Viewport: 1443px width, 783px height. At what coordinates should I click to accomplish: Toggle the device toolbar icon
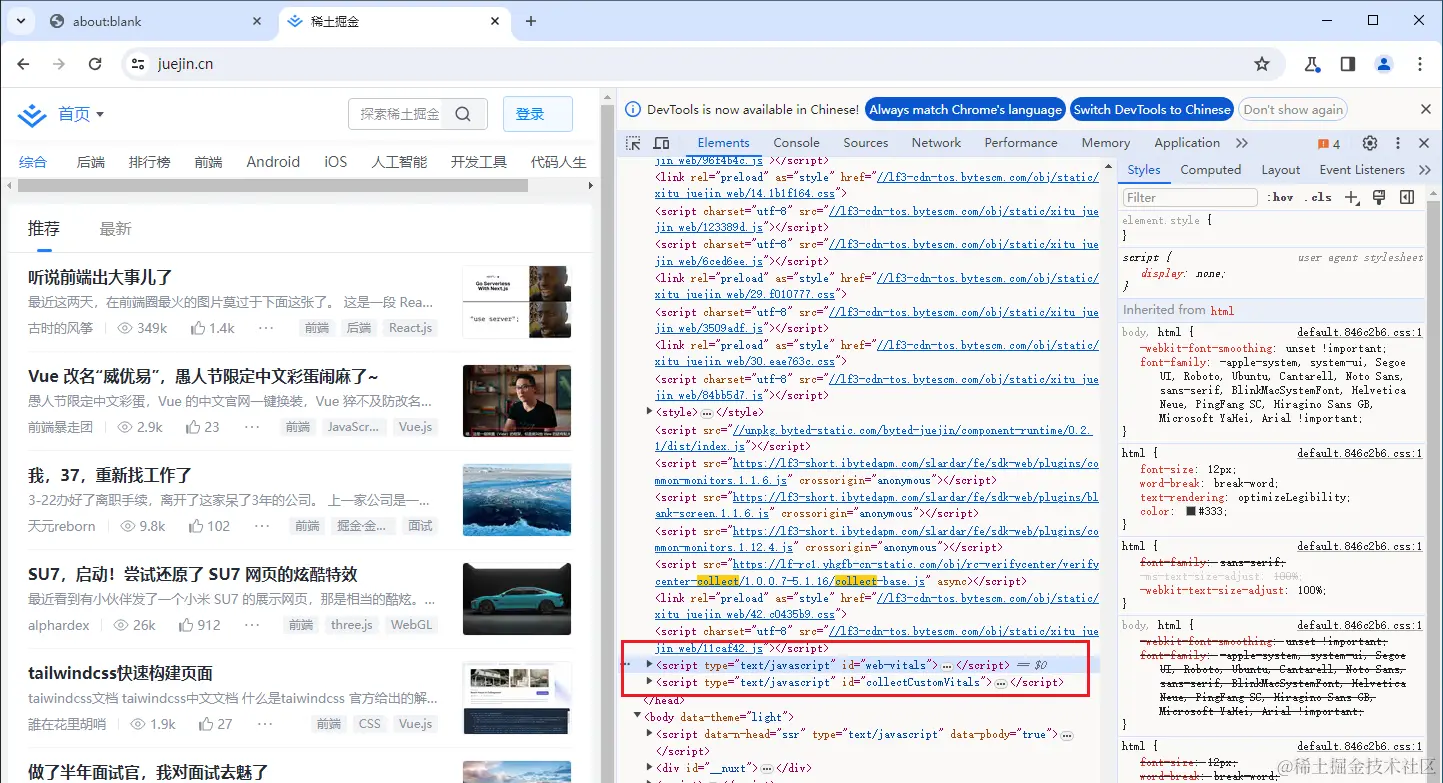click(x=661, y=143)
